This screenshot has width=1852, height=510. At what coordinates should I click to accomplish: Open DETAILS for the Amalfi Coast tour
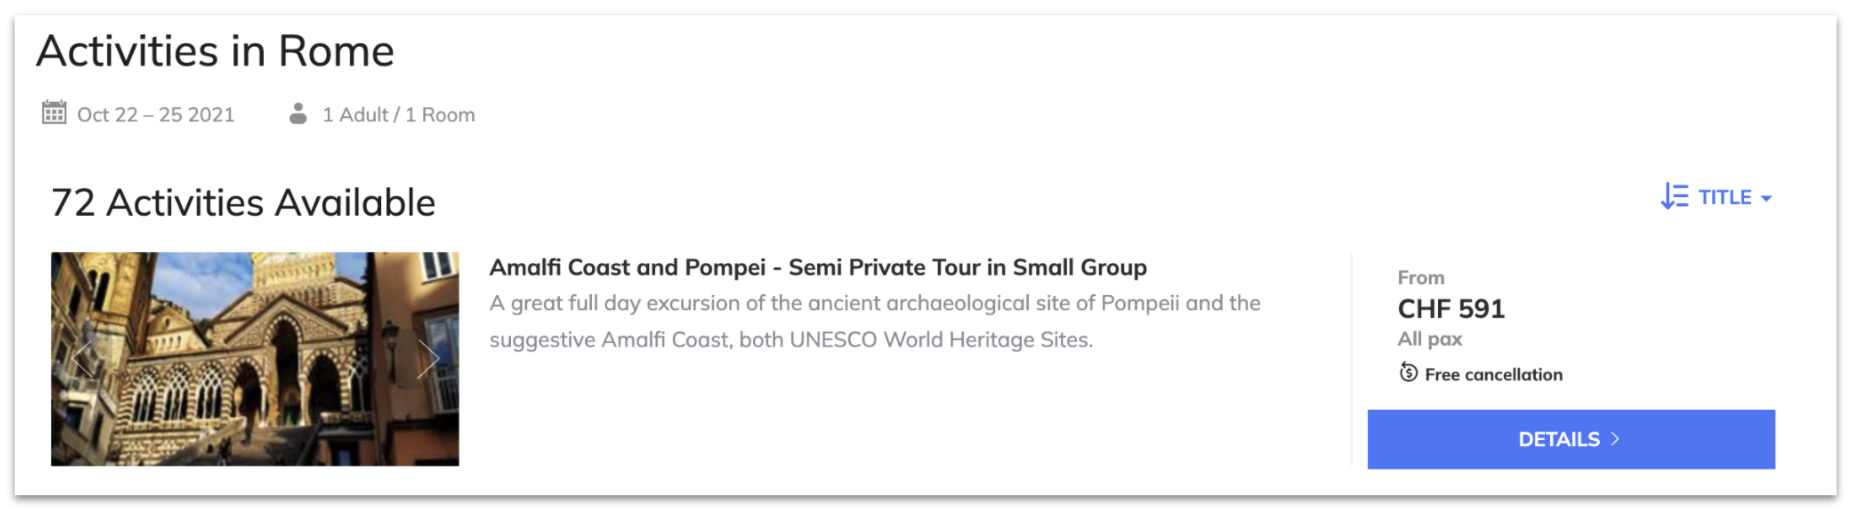coord(1571,439)
